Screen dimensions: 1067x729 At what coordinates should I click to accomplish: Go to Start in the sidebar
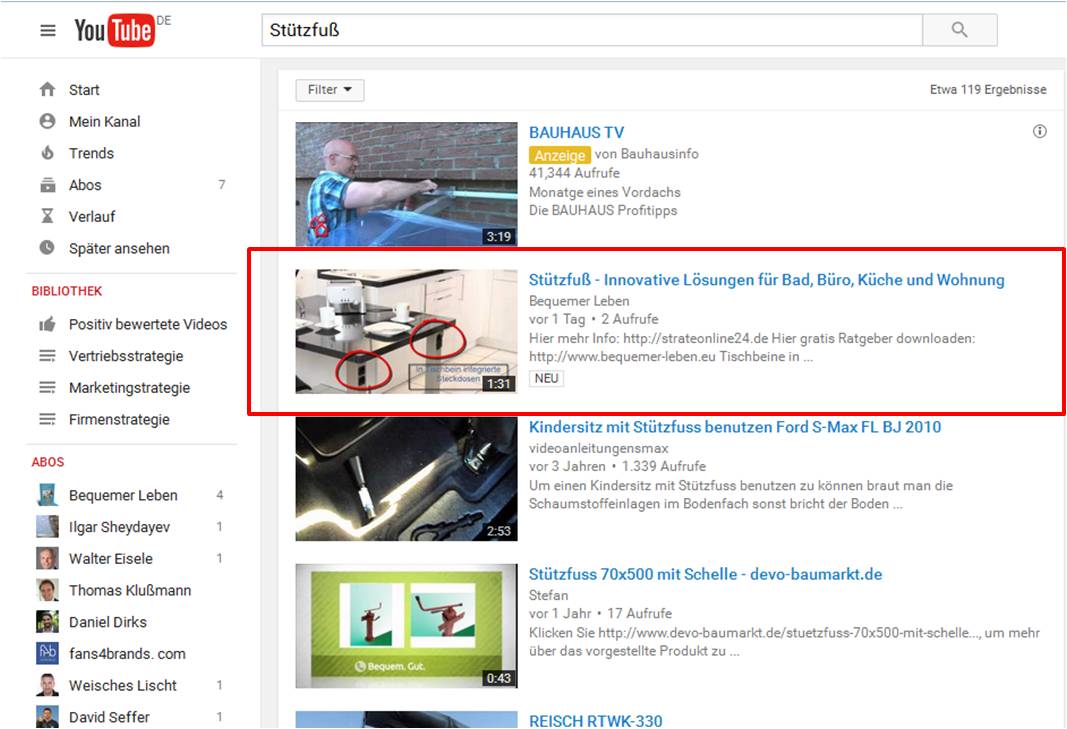(x=84, y=90)
